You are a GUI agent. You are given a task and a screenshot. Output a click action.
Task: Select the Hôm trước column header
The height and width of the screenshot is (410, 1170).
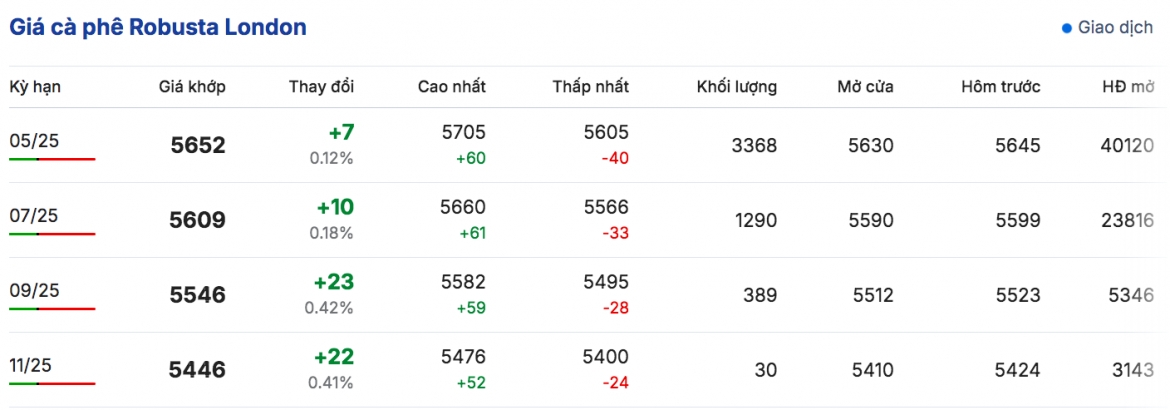pos(1001,87)
